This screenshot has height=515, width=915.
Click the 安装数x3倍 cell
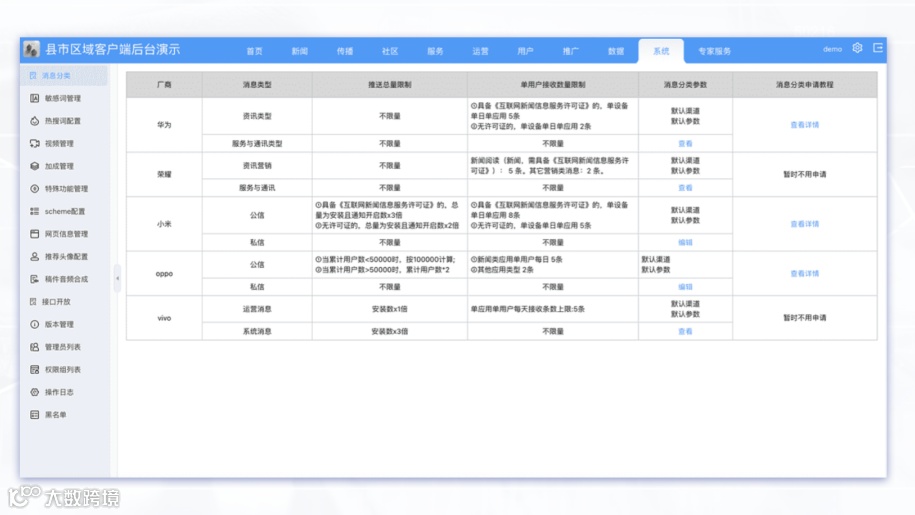(389, 331)
